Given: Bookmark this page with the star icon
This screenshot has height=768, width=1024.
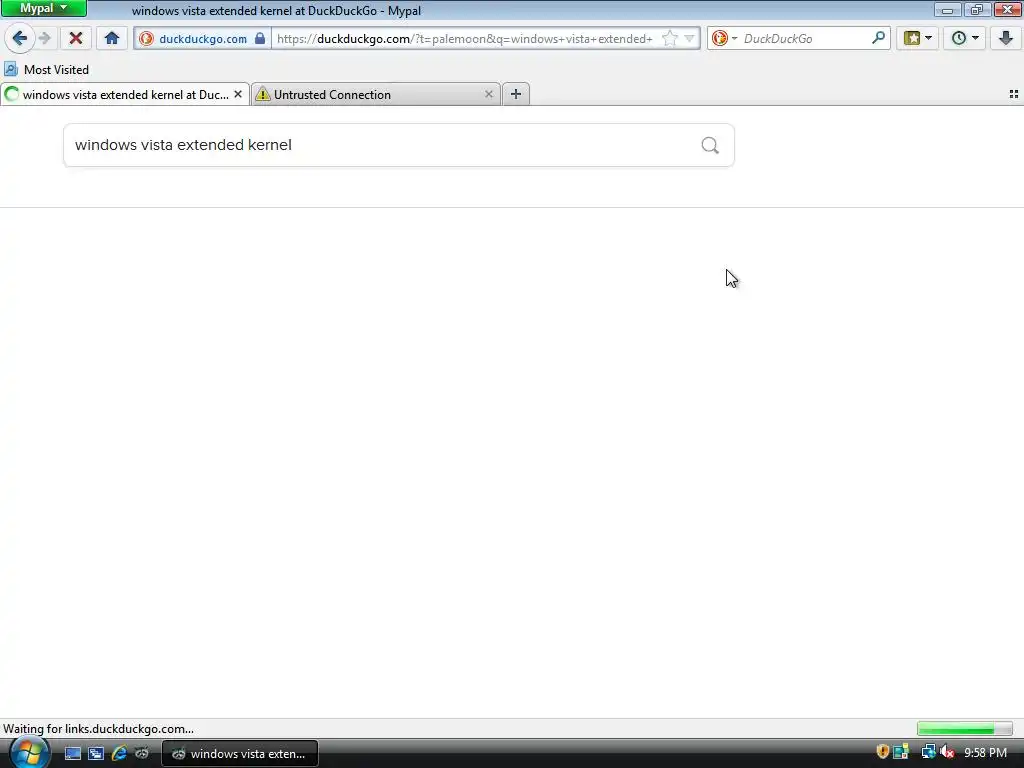Looking at the screenshot, I should (x=669, y=39).
